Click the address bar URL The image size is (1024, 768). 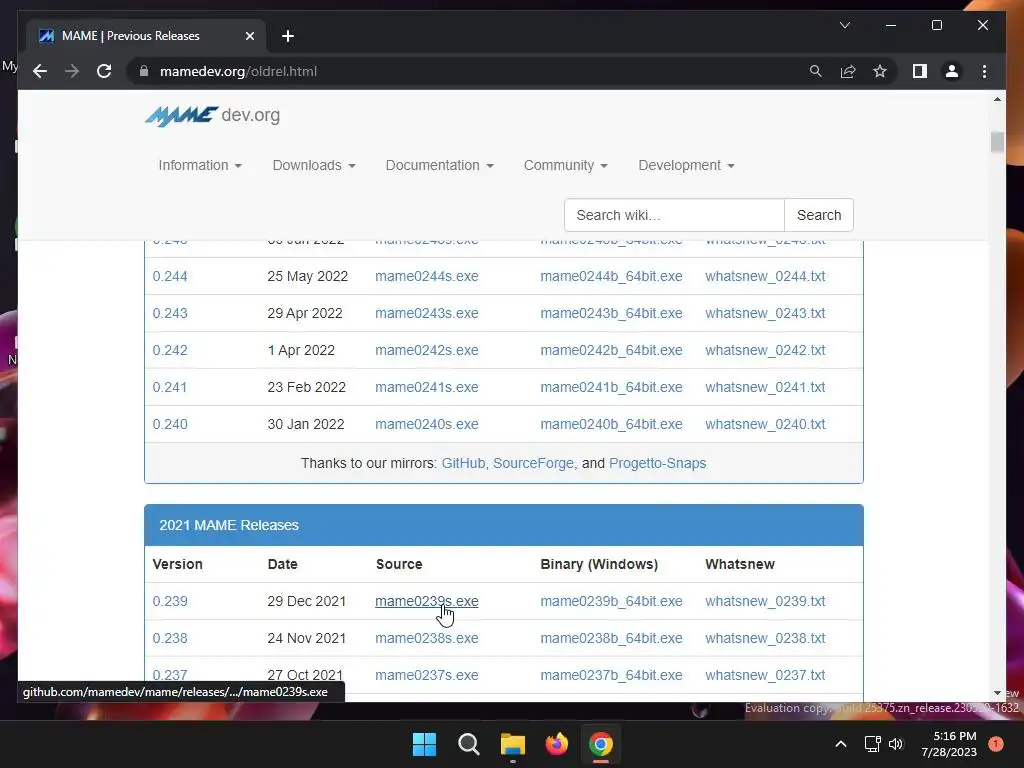(238, 71)
